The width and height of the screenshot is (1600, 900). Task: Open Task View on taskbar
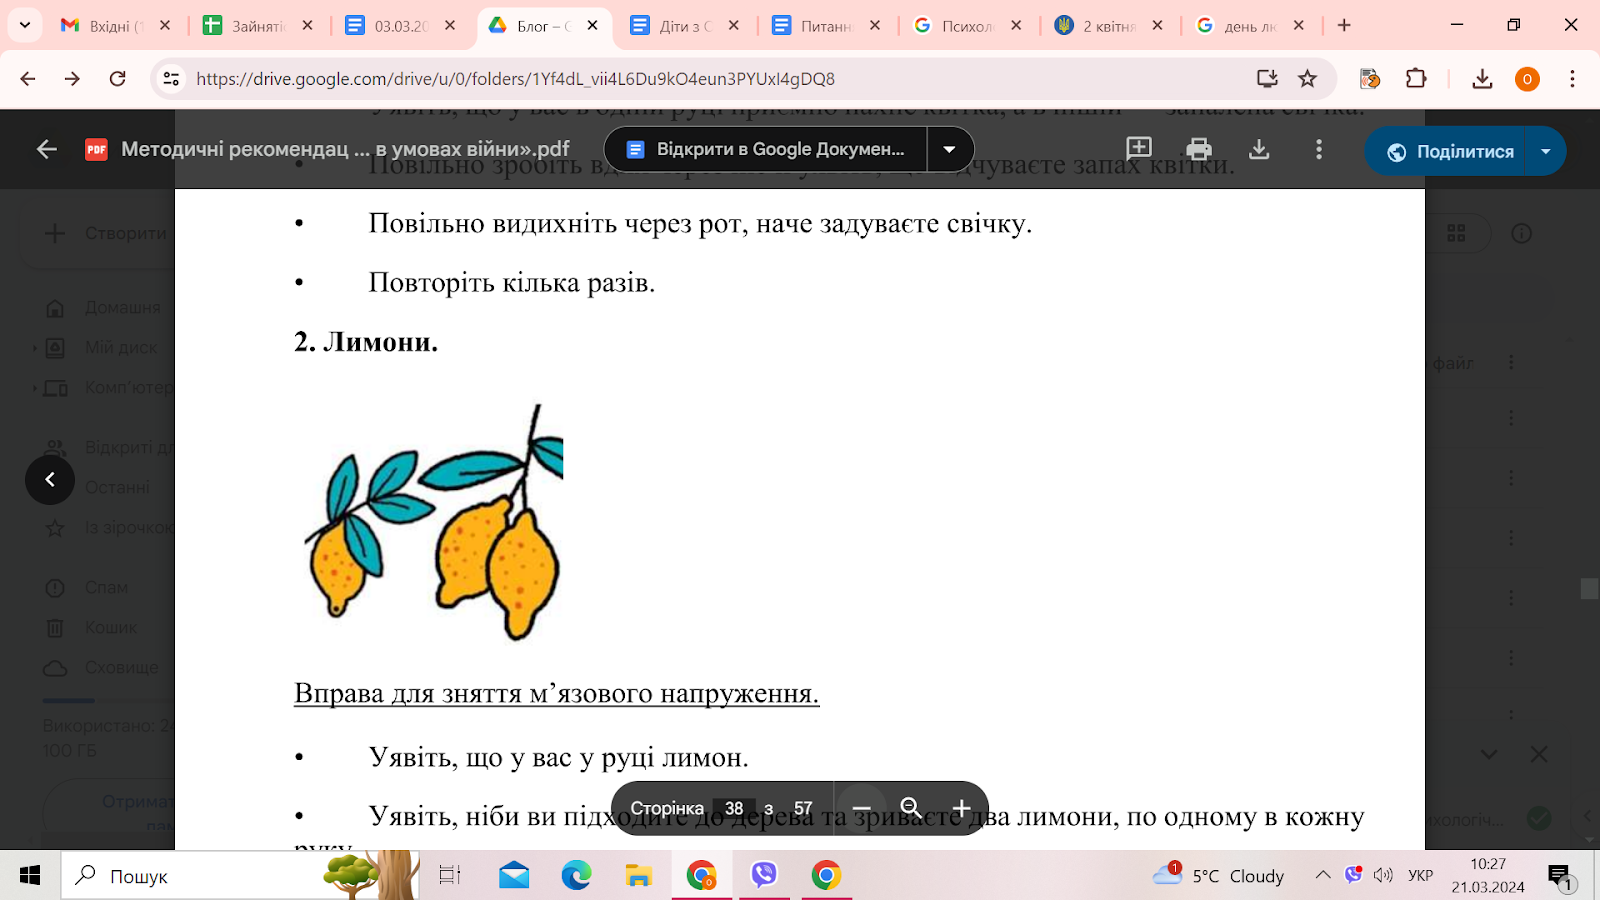point(450,876)
